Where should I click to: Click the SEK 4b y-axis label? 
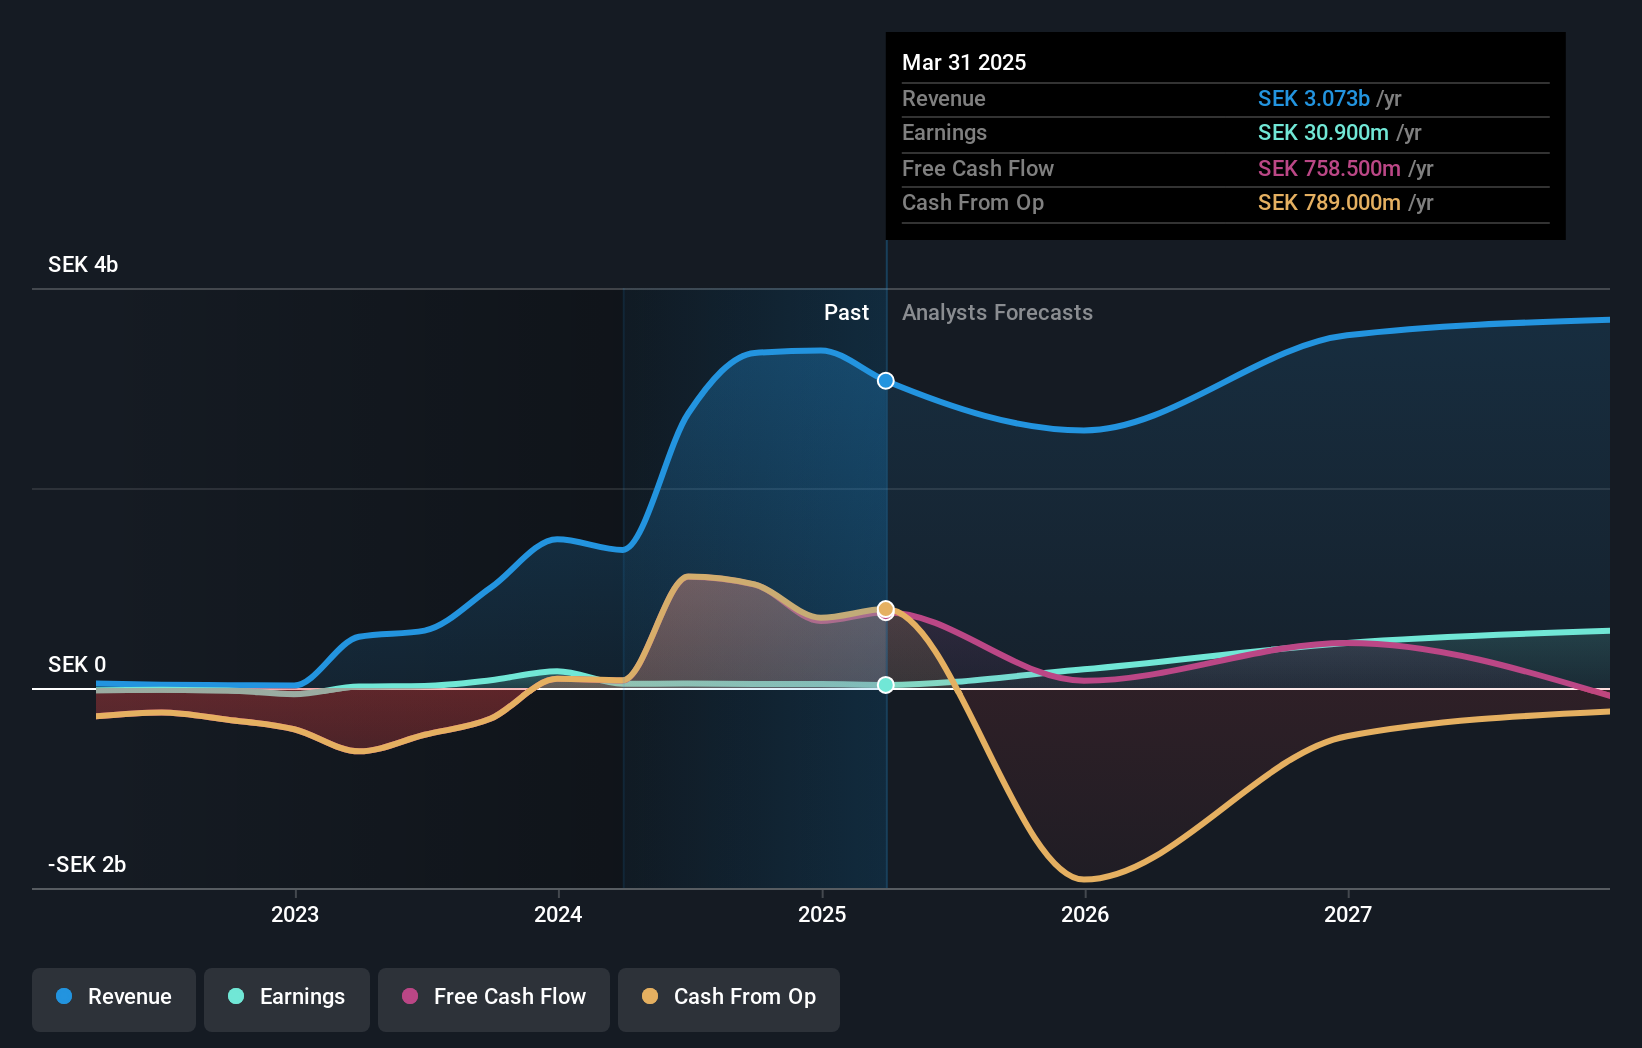(x=83, y=265)
